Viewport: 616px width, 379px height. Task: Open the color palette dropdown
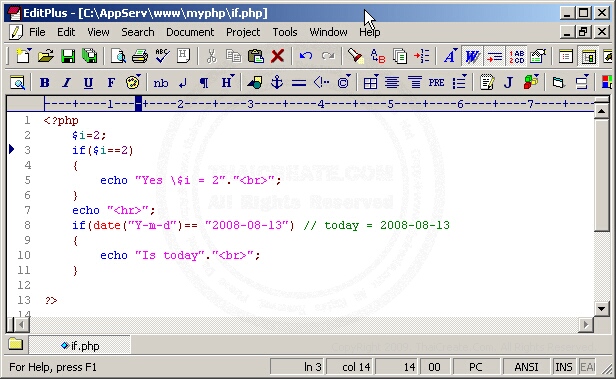coord(133,82)
